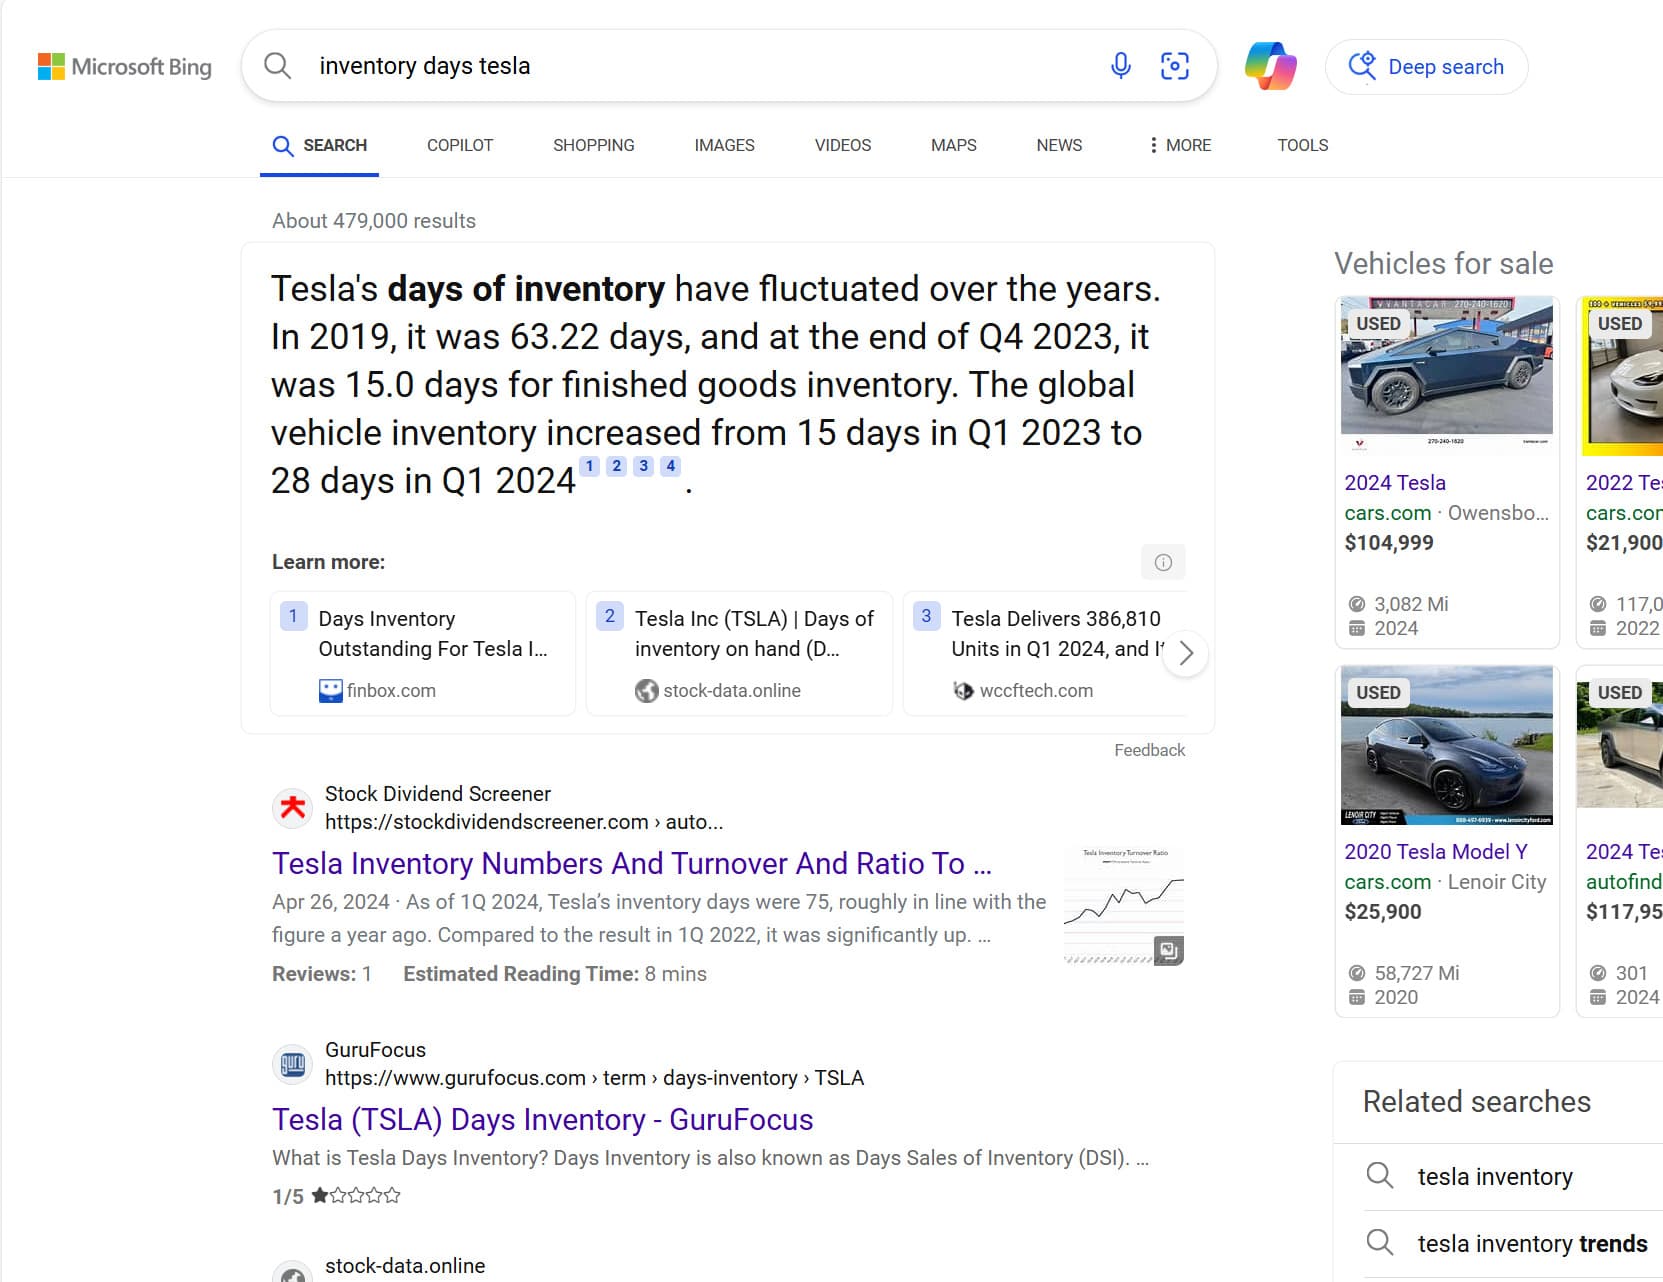Open the gurufocus.com URL breadcrumb
Viewport: 1663px width, 1282px height.
tap(594, 1078)
